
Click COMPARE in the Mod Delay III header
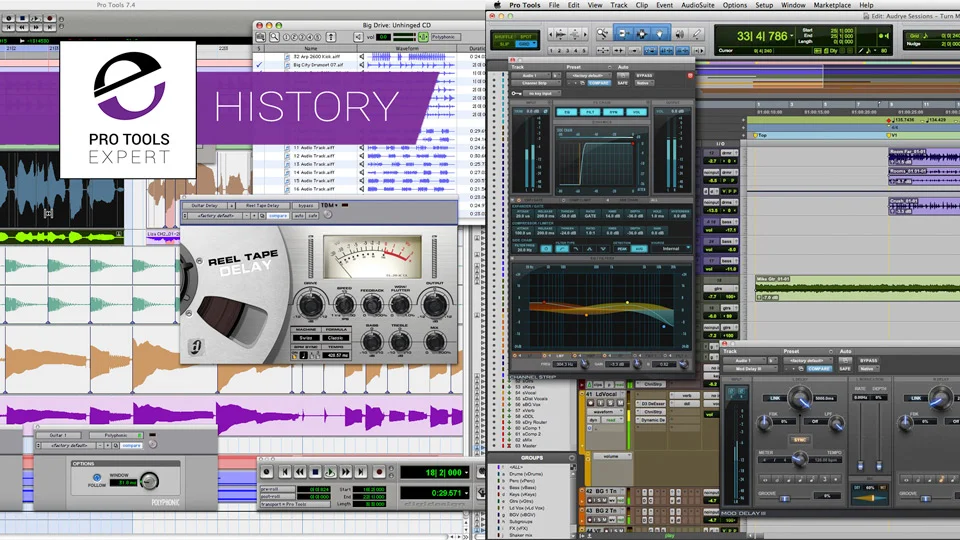[819, 369]
